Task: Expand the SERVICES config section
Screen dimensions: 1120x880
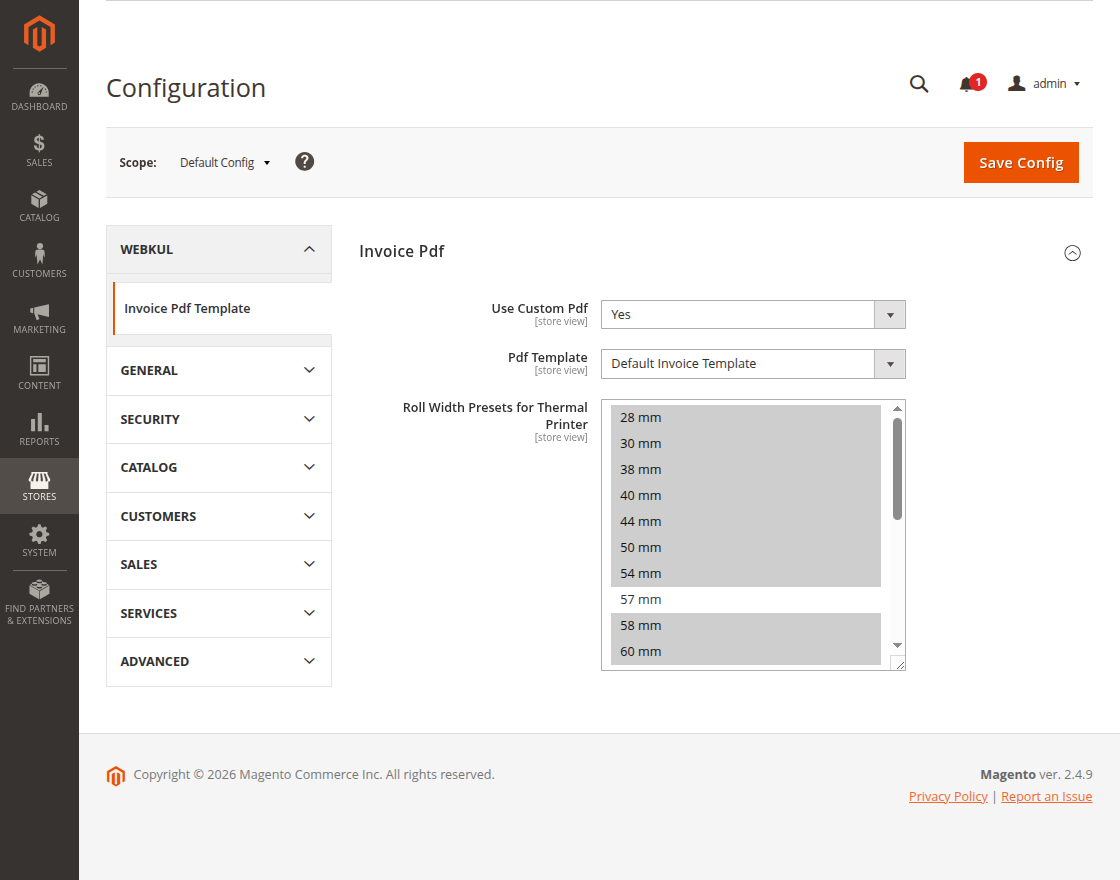Action: pos(219,614)
